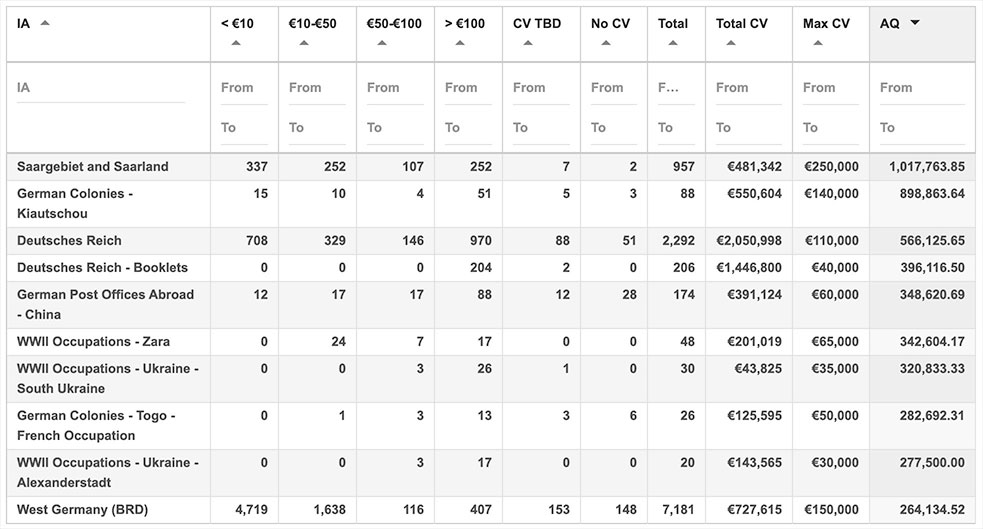
Task: Click the sort arrow under Total CV
Action: 731,43
